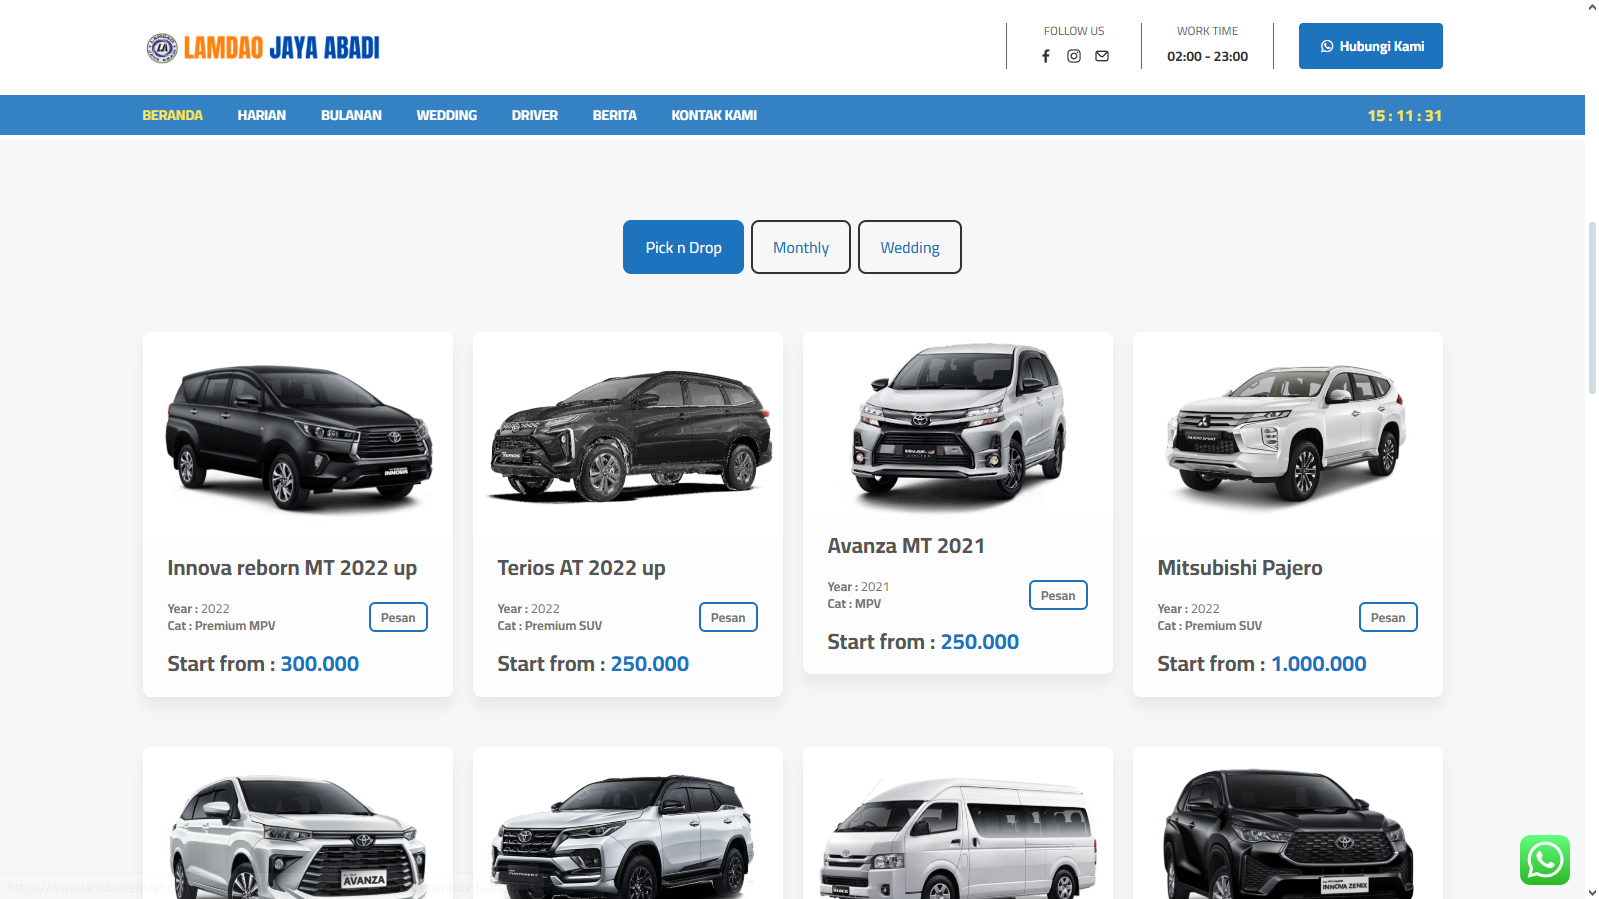Click the scrollbar down arrow

click(1592, 891)
